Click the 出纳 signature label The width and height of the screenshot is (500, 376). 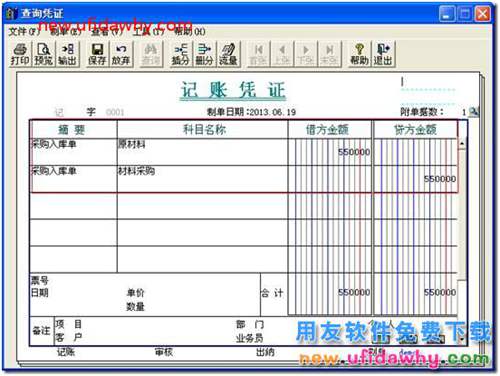tap(265, 352)
